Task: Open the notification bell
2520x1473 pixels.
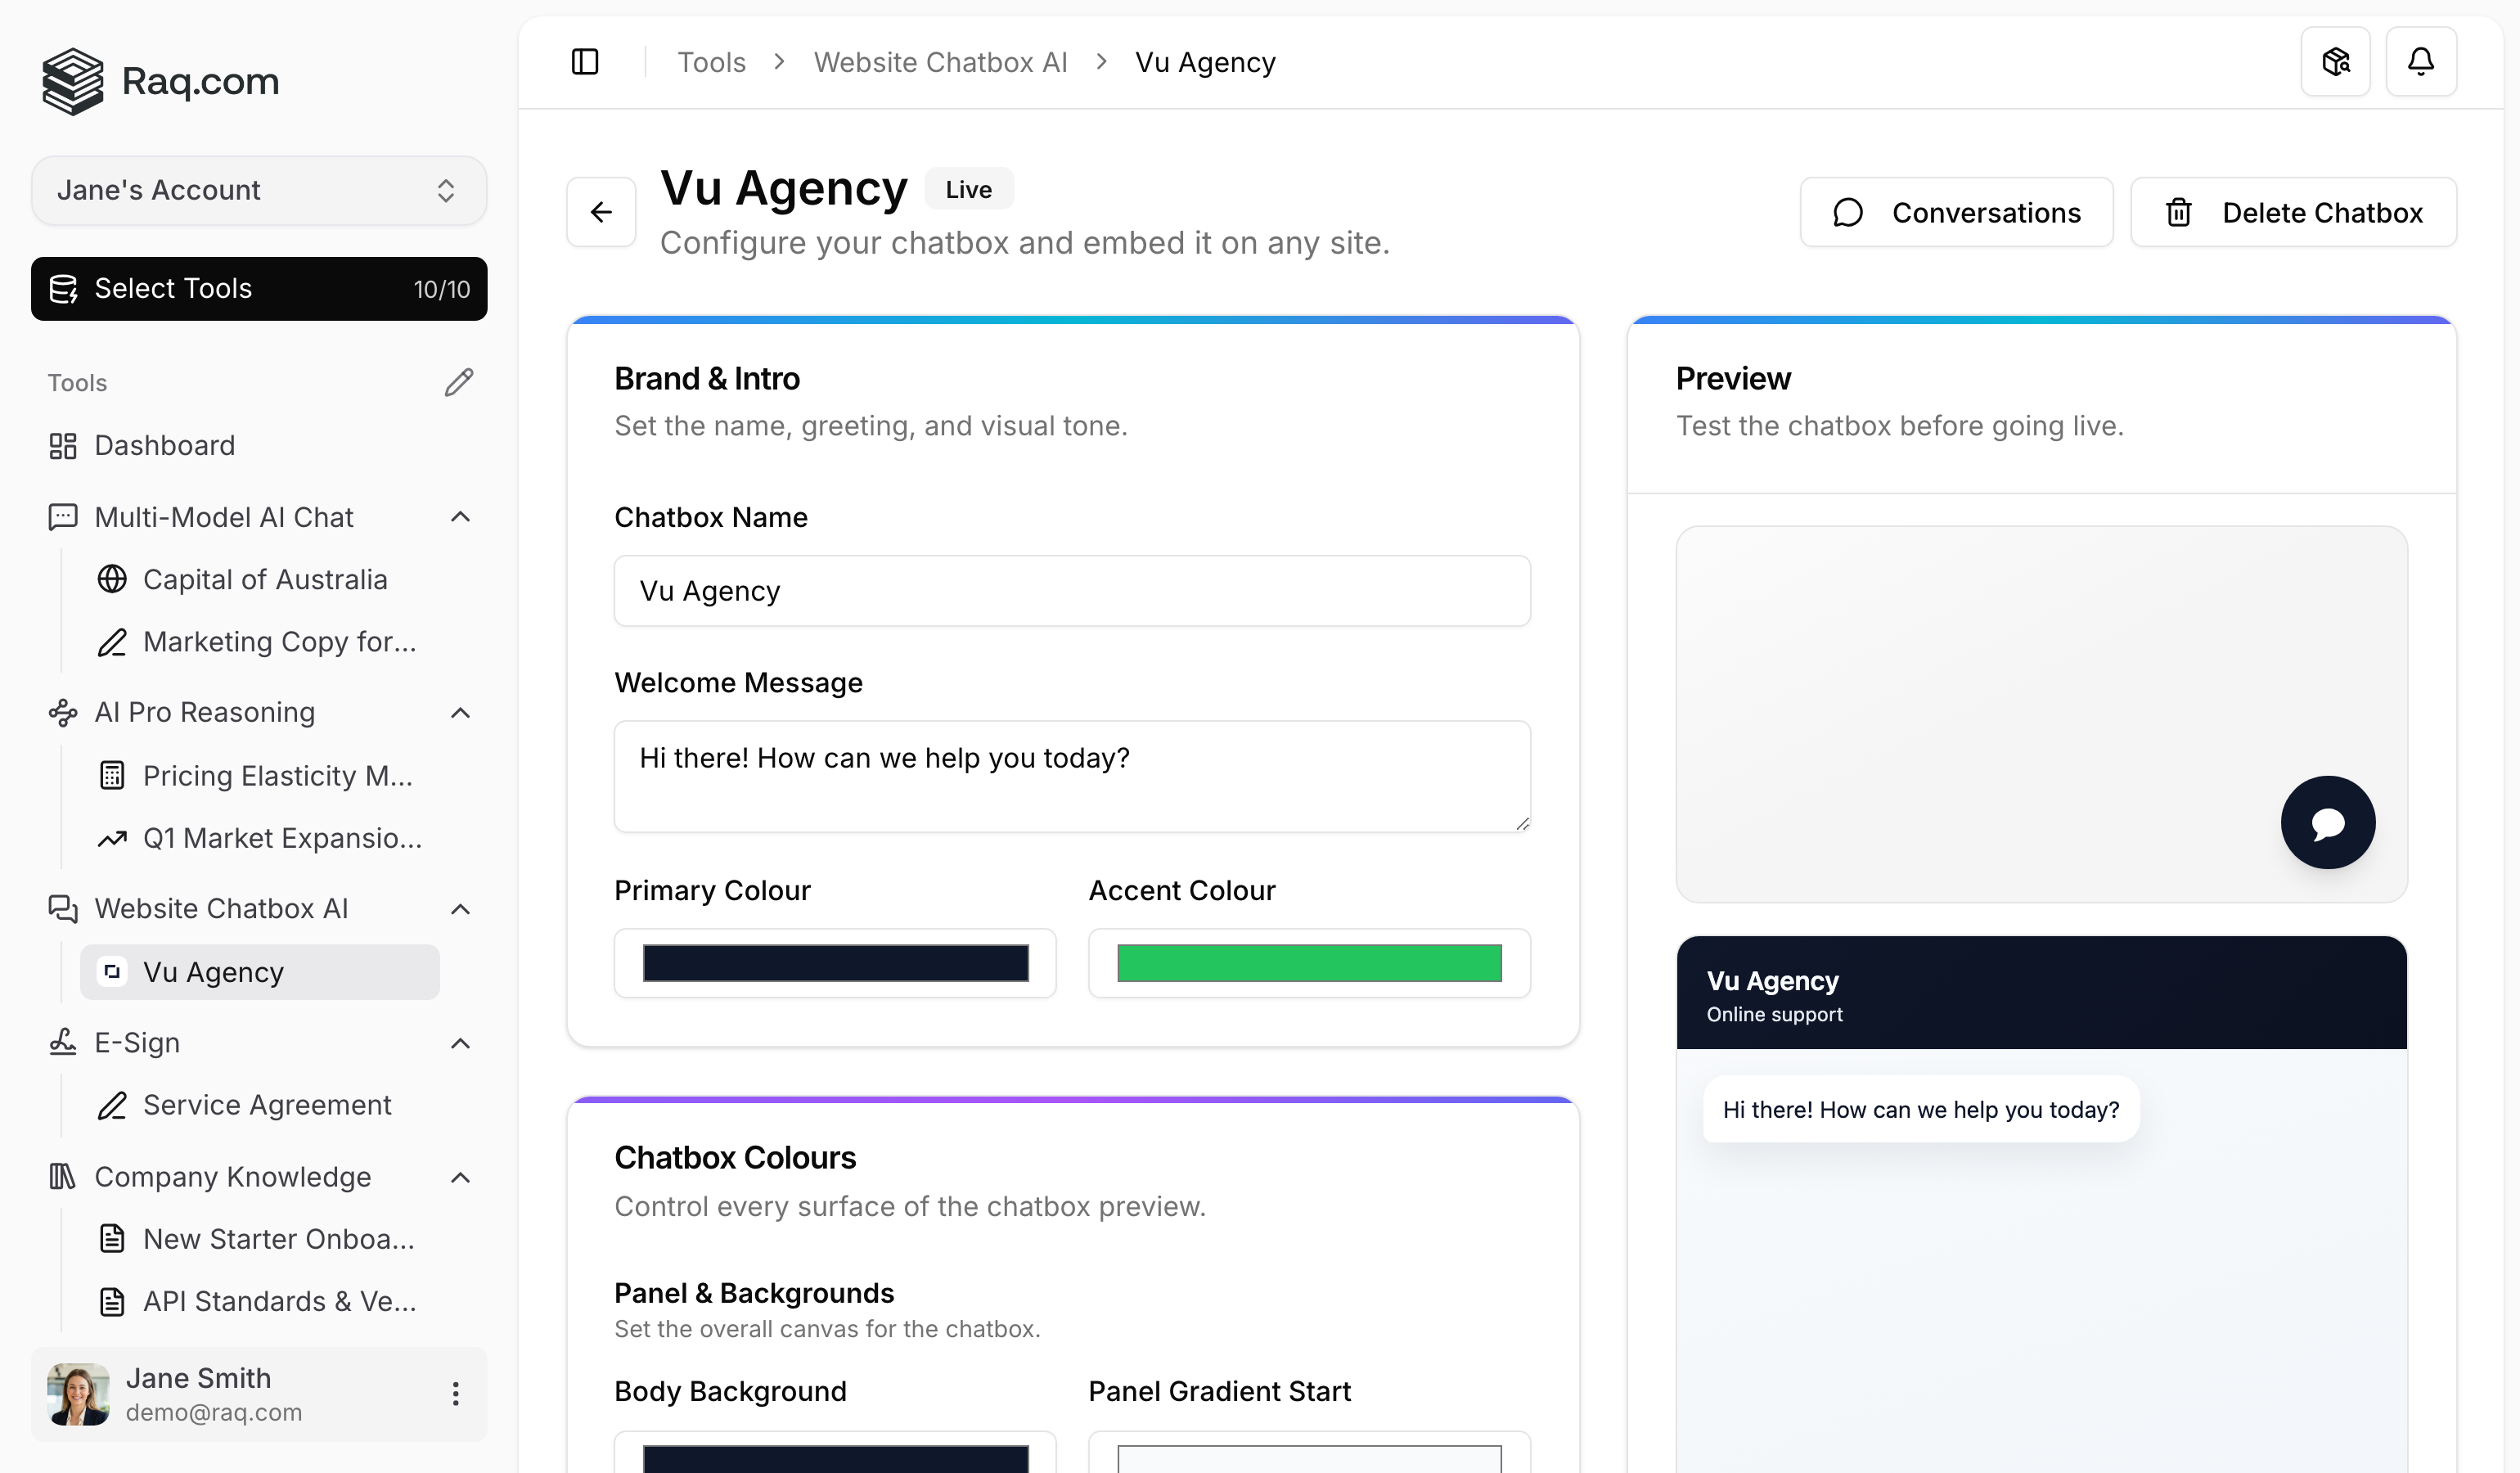Action: 2421,61
